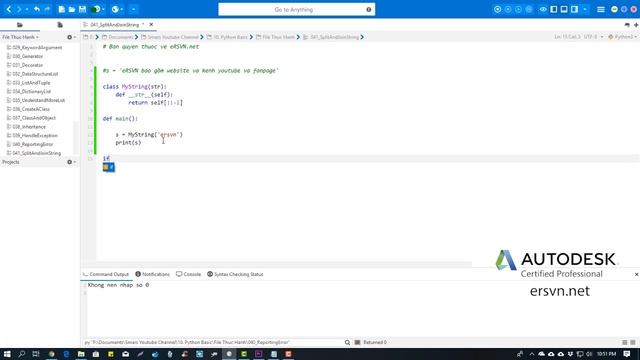Viewport: 640px width, 360px height.
Task: Open 040_ReportingError in the file list
Action: pyautogui.click(x=30, y=144)
